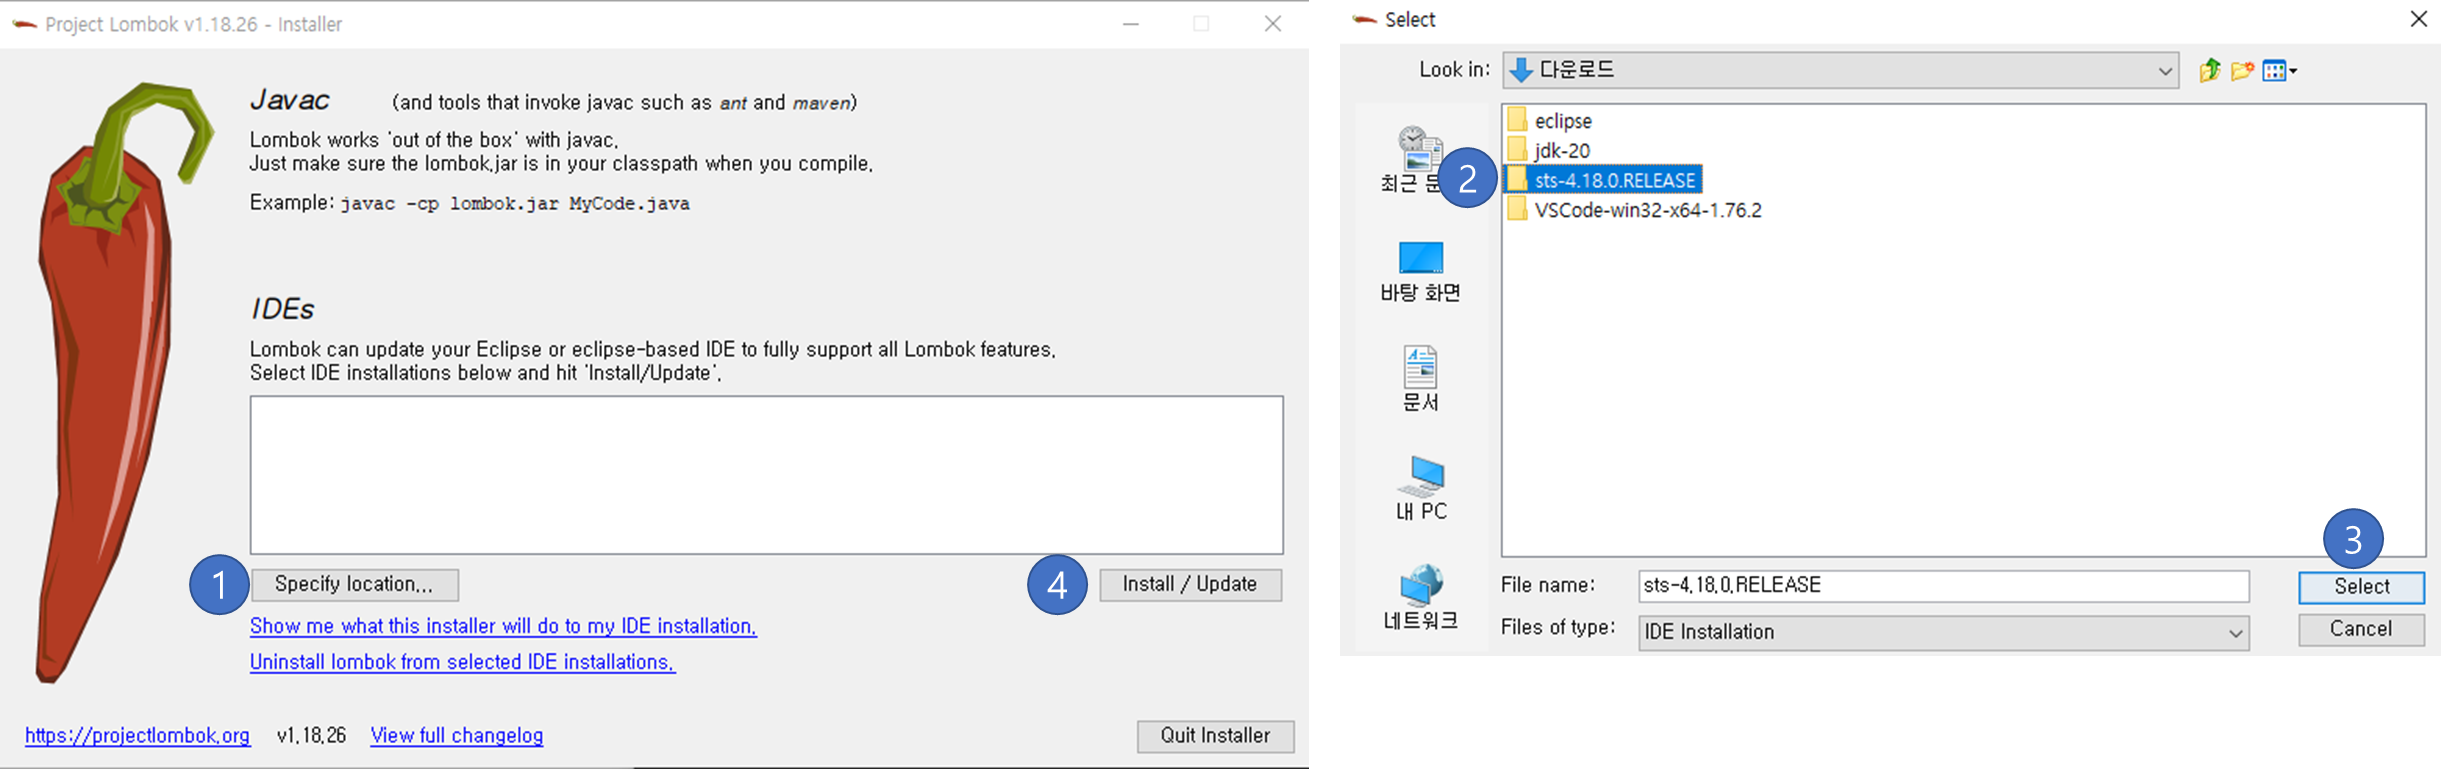Select the eclipse folder
The height and width of the screenshot is (769, 2441).
coord(1563,121)
